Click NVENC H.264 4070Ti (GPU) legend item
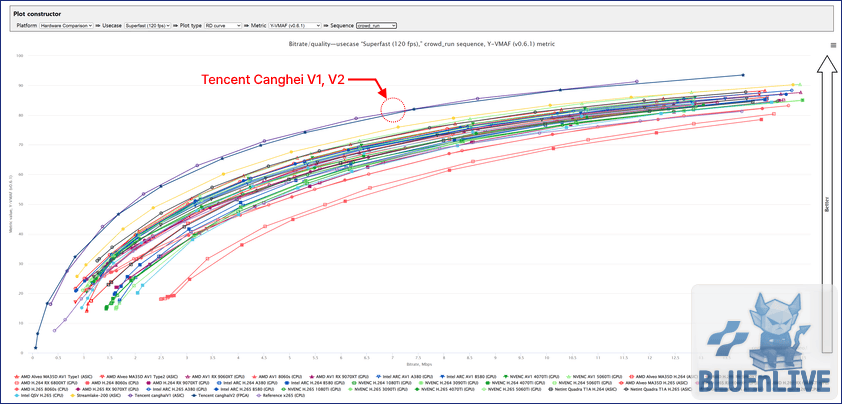The height and width of the screenshot is (404, 842). (x=515, y=383)
